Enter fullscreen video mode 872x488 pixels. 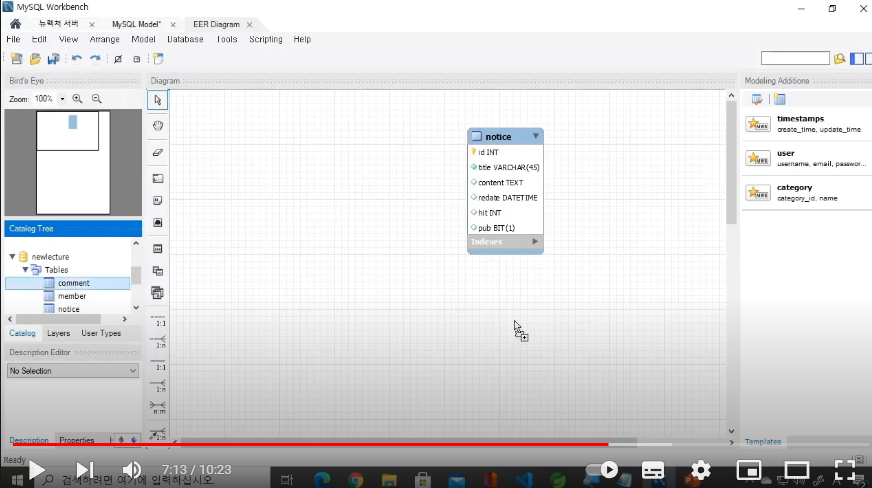tap(845, 470)
